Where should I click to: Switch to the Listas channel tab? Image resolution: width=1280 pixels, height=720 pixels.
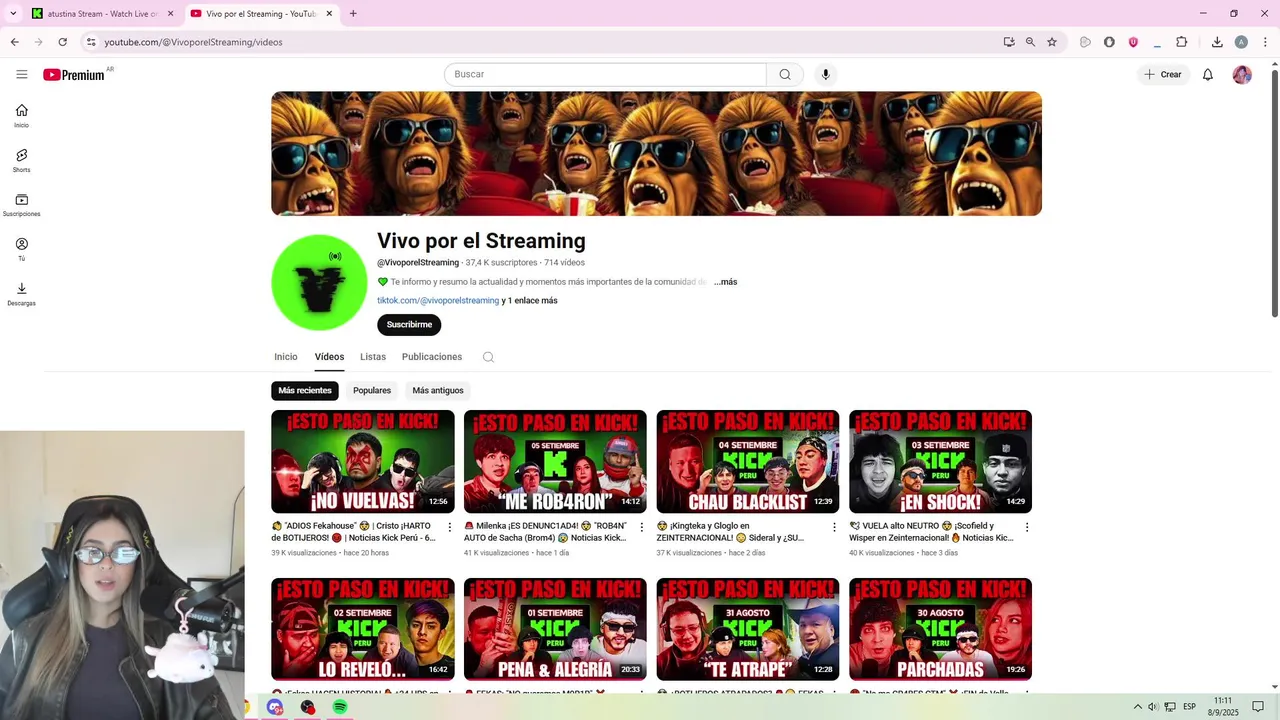pos(373,357)
